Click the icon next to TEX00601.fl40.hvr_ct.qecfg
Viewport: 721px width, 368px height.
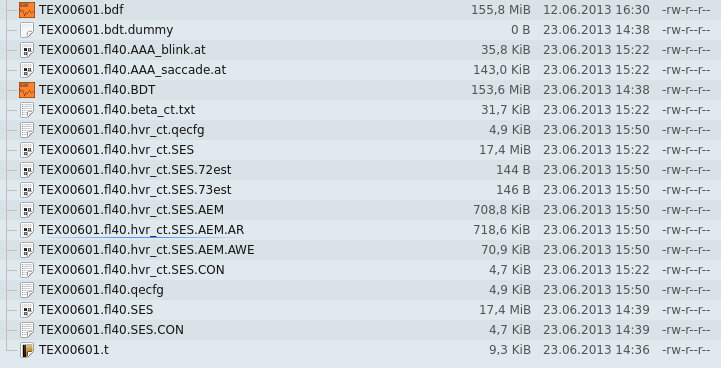coord(27,130)
